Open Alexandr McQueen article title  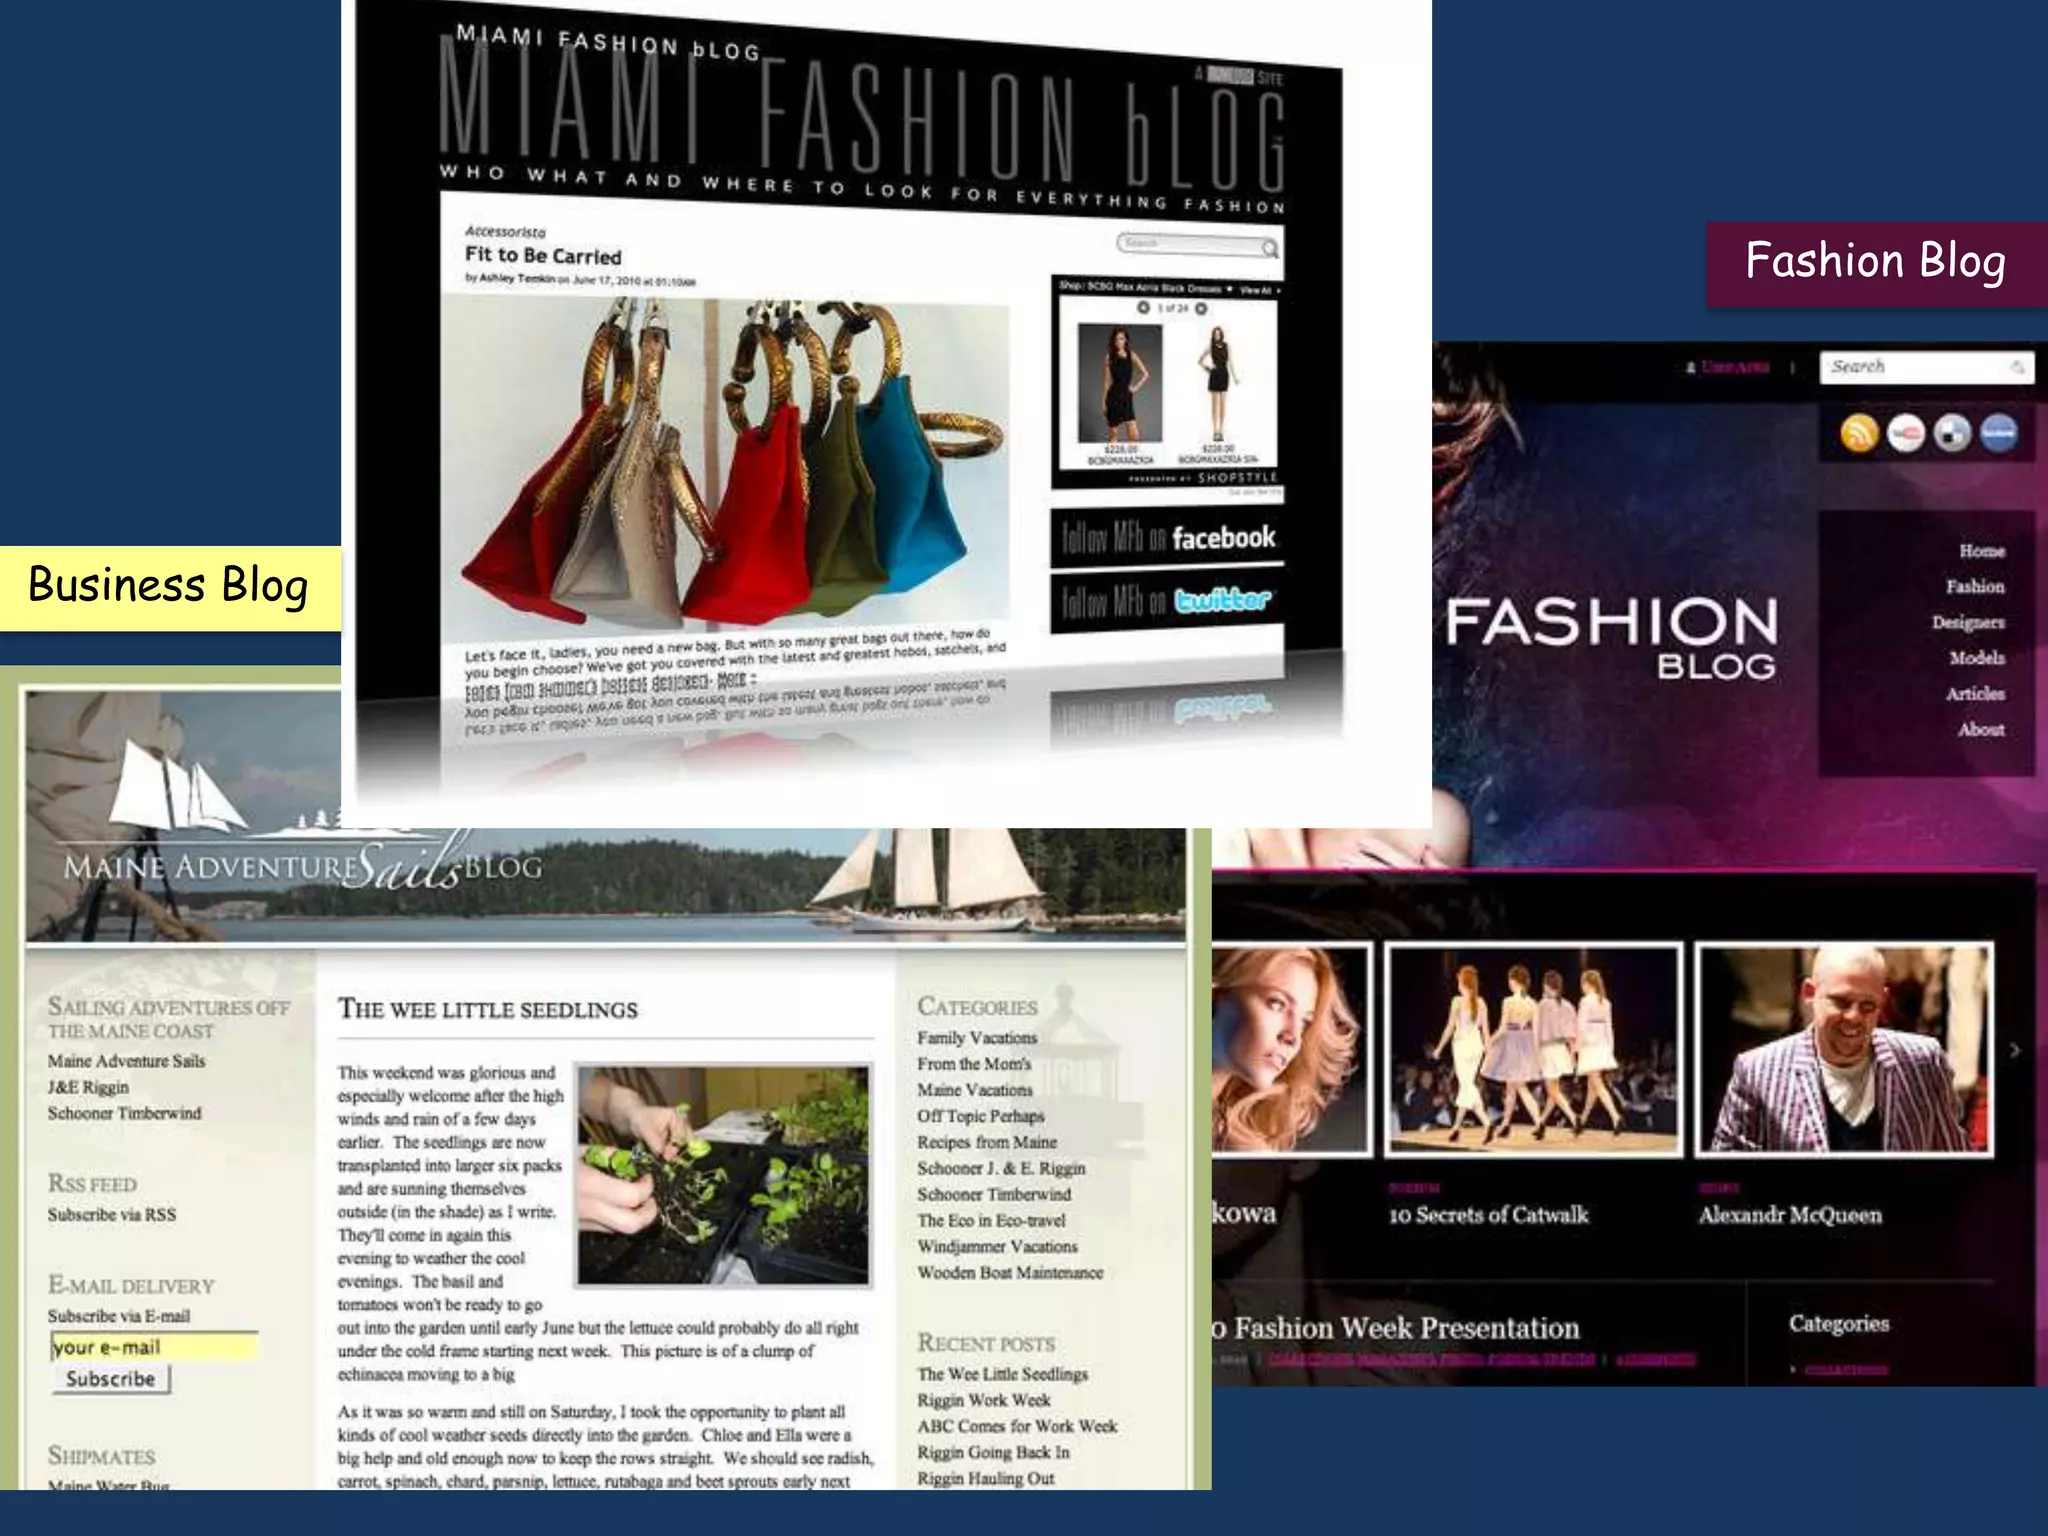coord(1790,1215)
